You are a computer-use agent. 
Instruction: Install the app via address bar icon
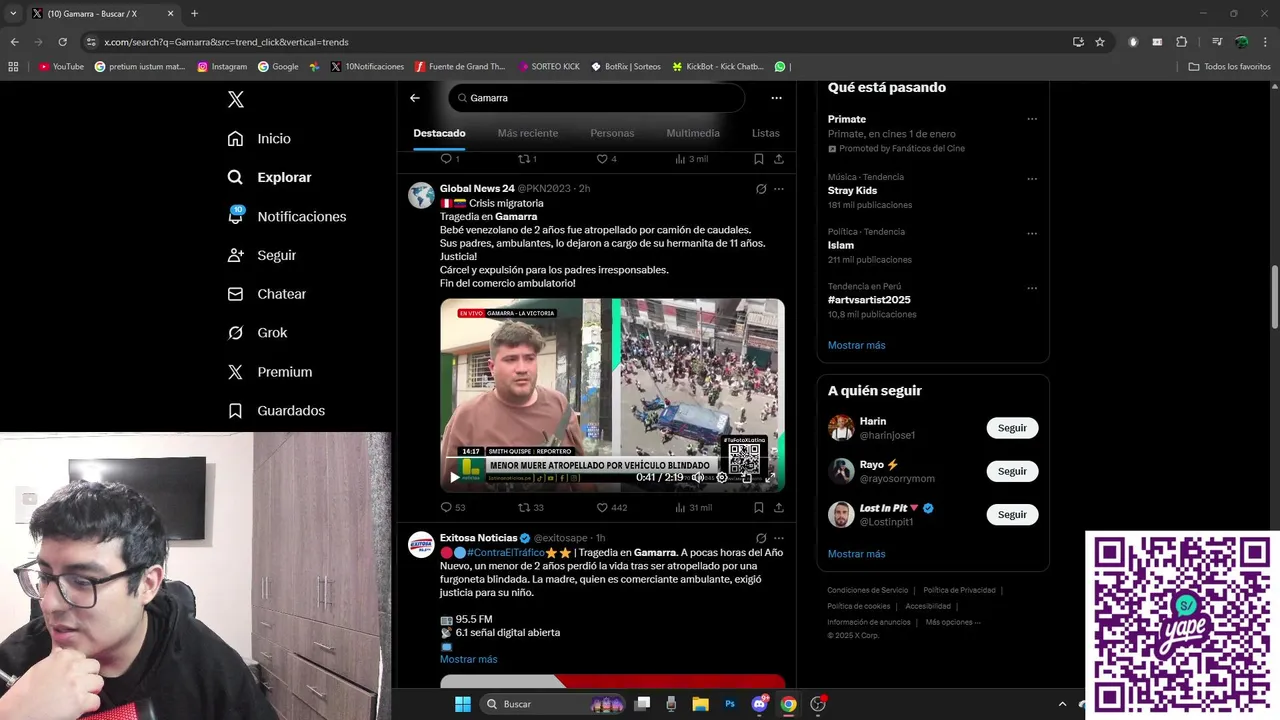[x=1078, y=42]
